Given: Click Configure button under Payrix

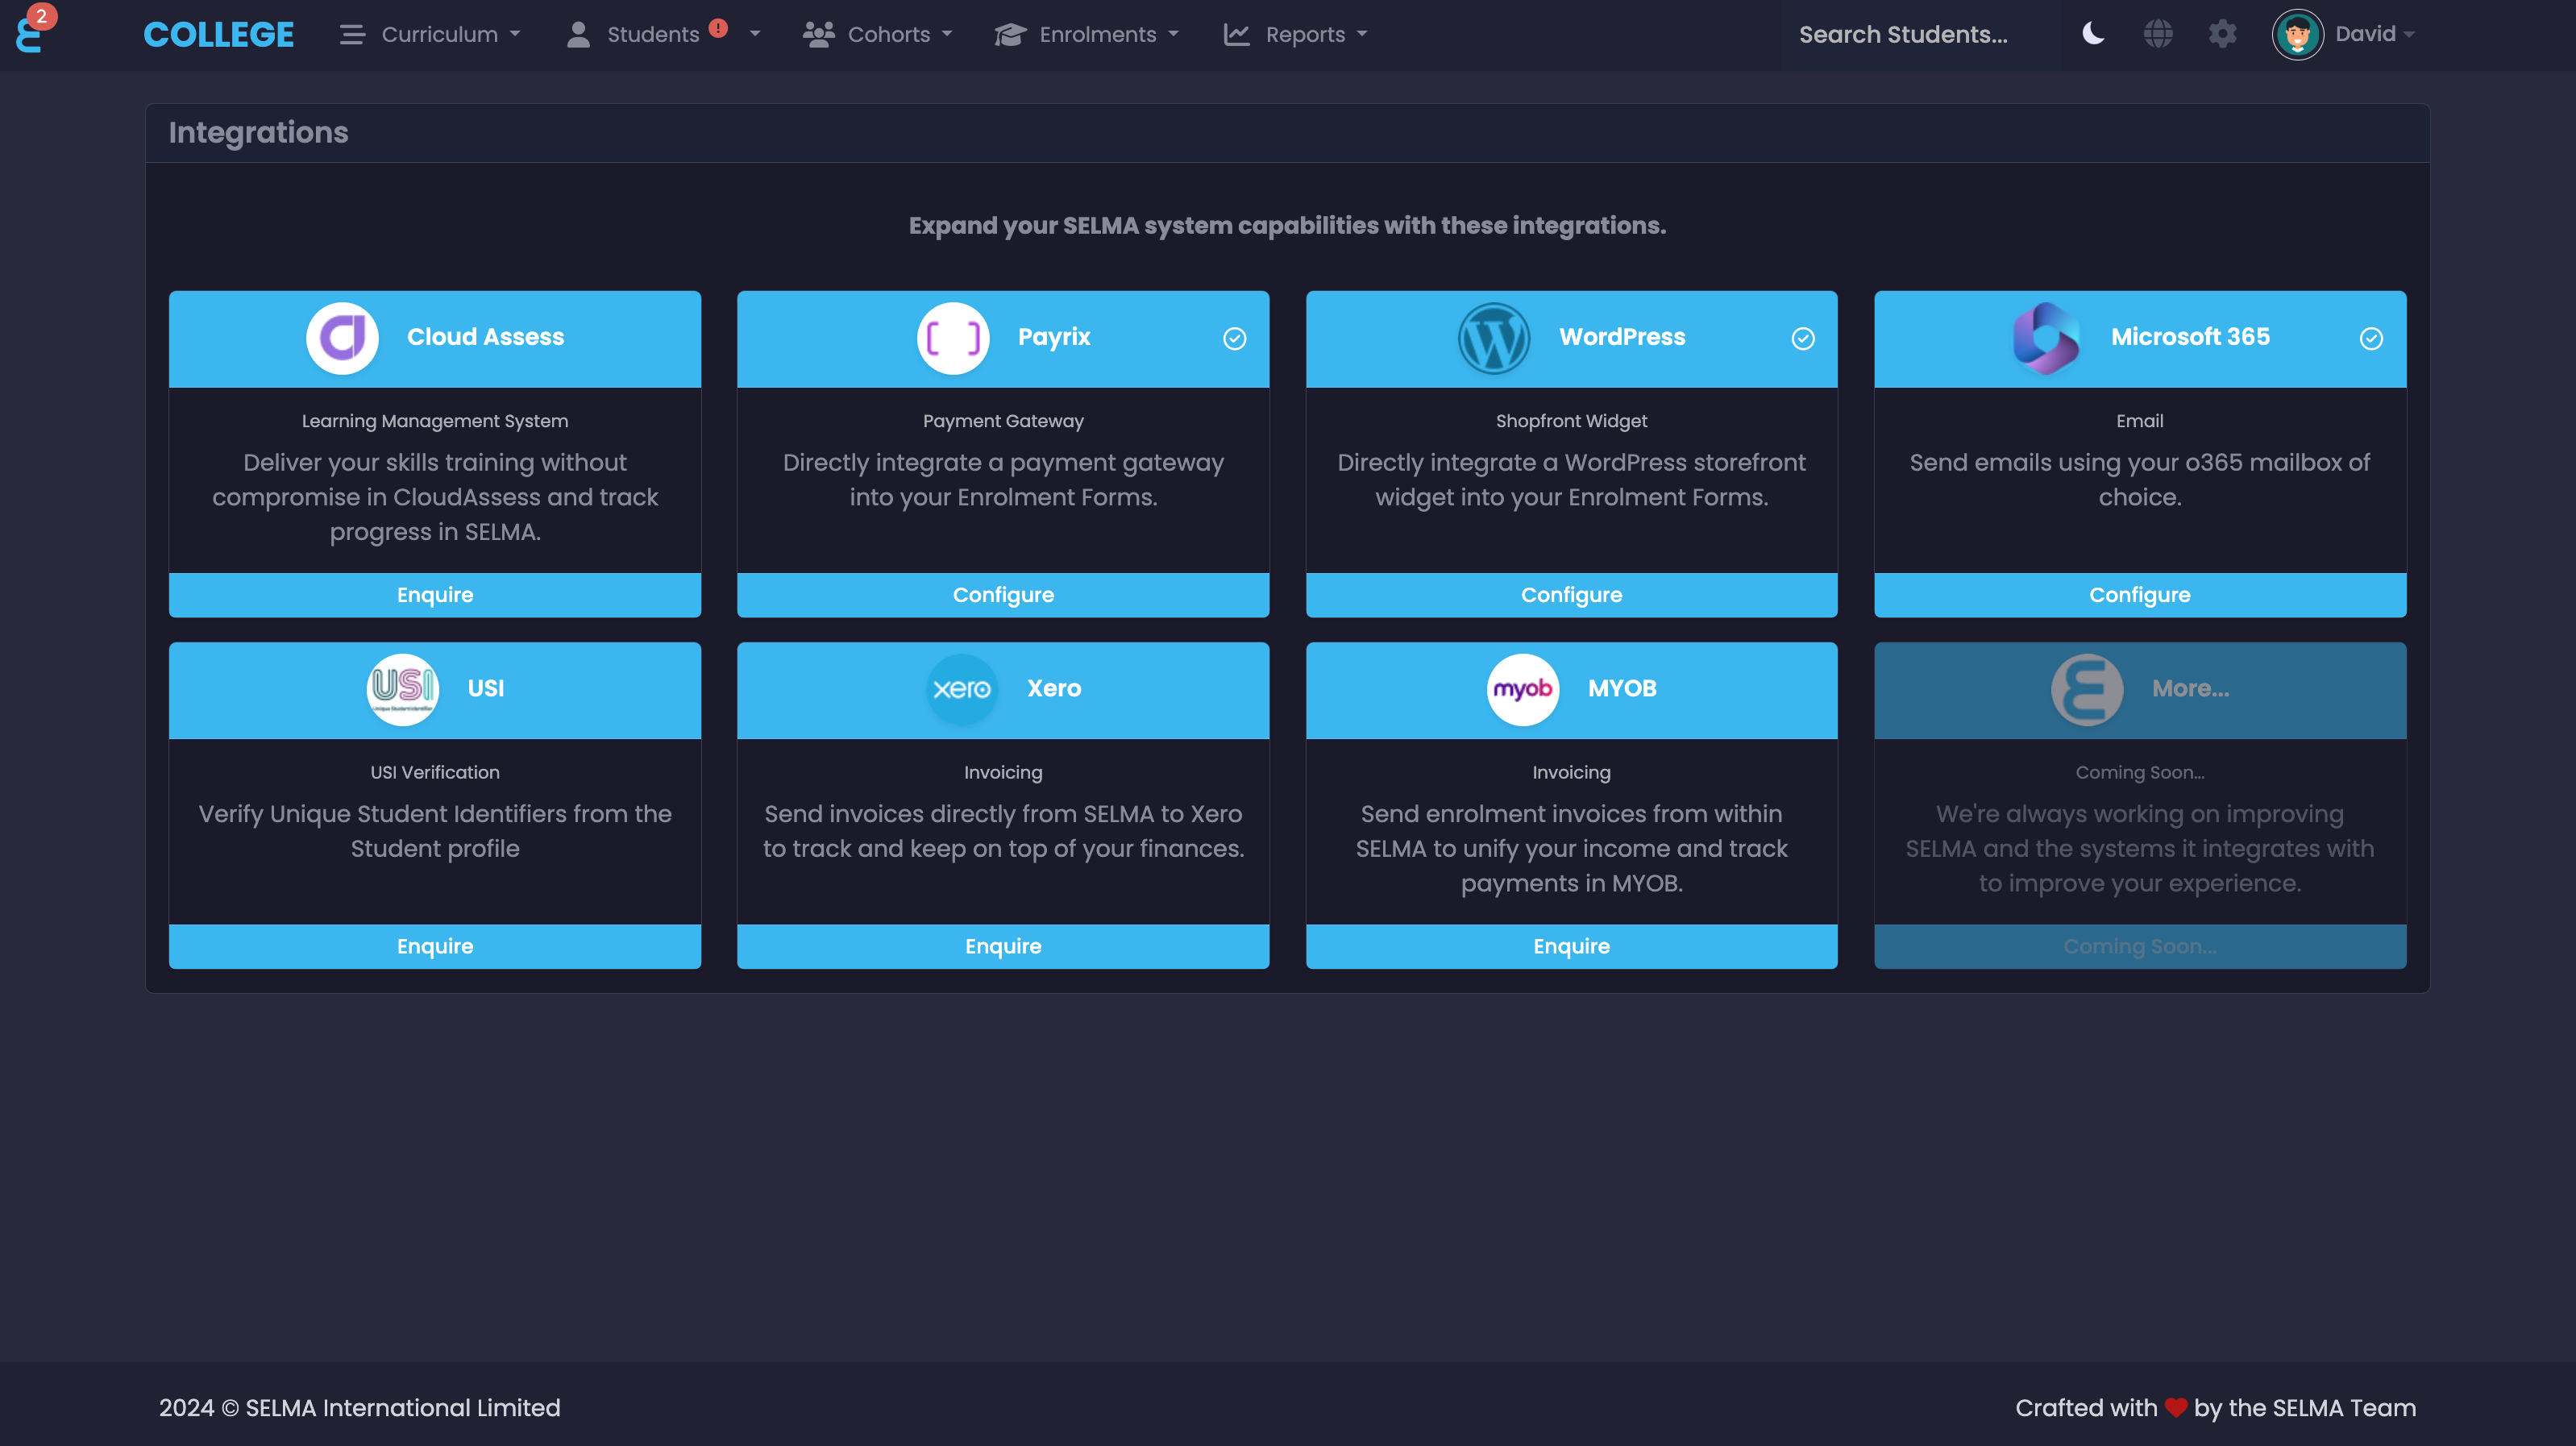Looking at the screenshot, I should click(1002, 595).
